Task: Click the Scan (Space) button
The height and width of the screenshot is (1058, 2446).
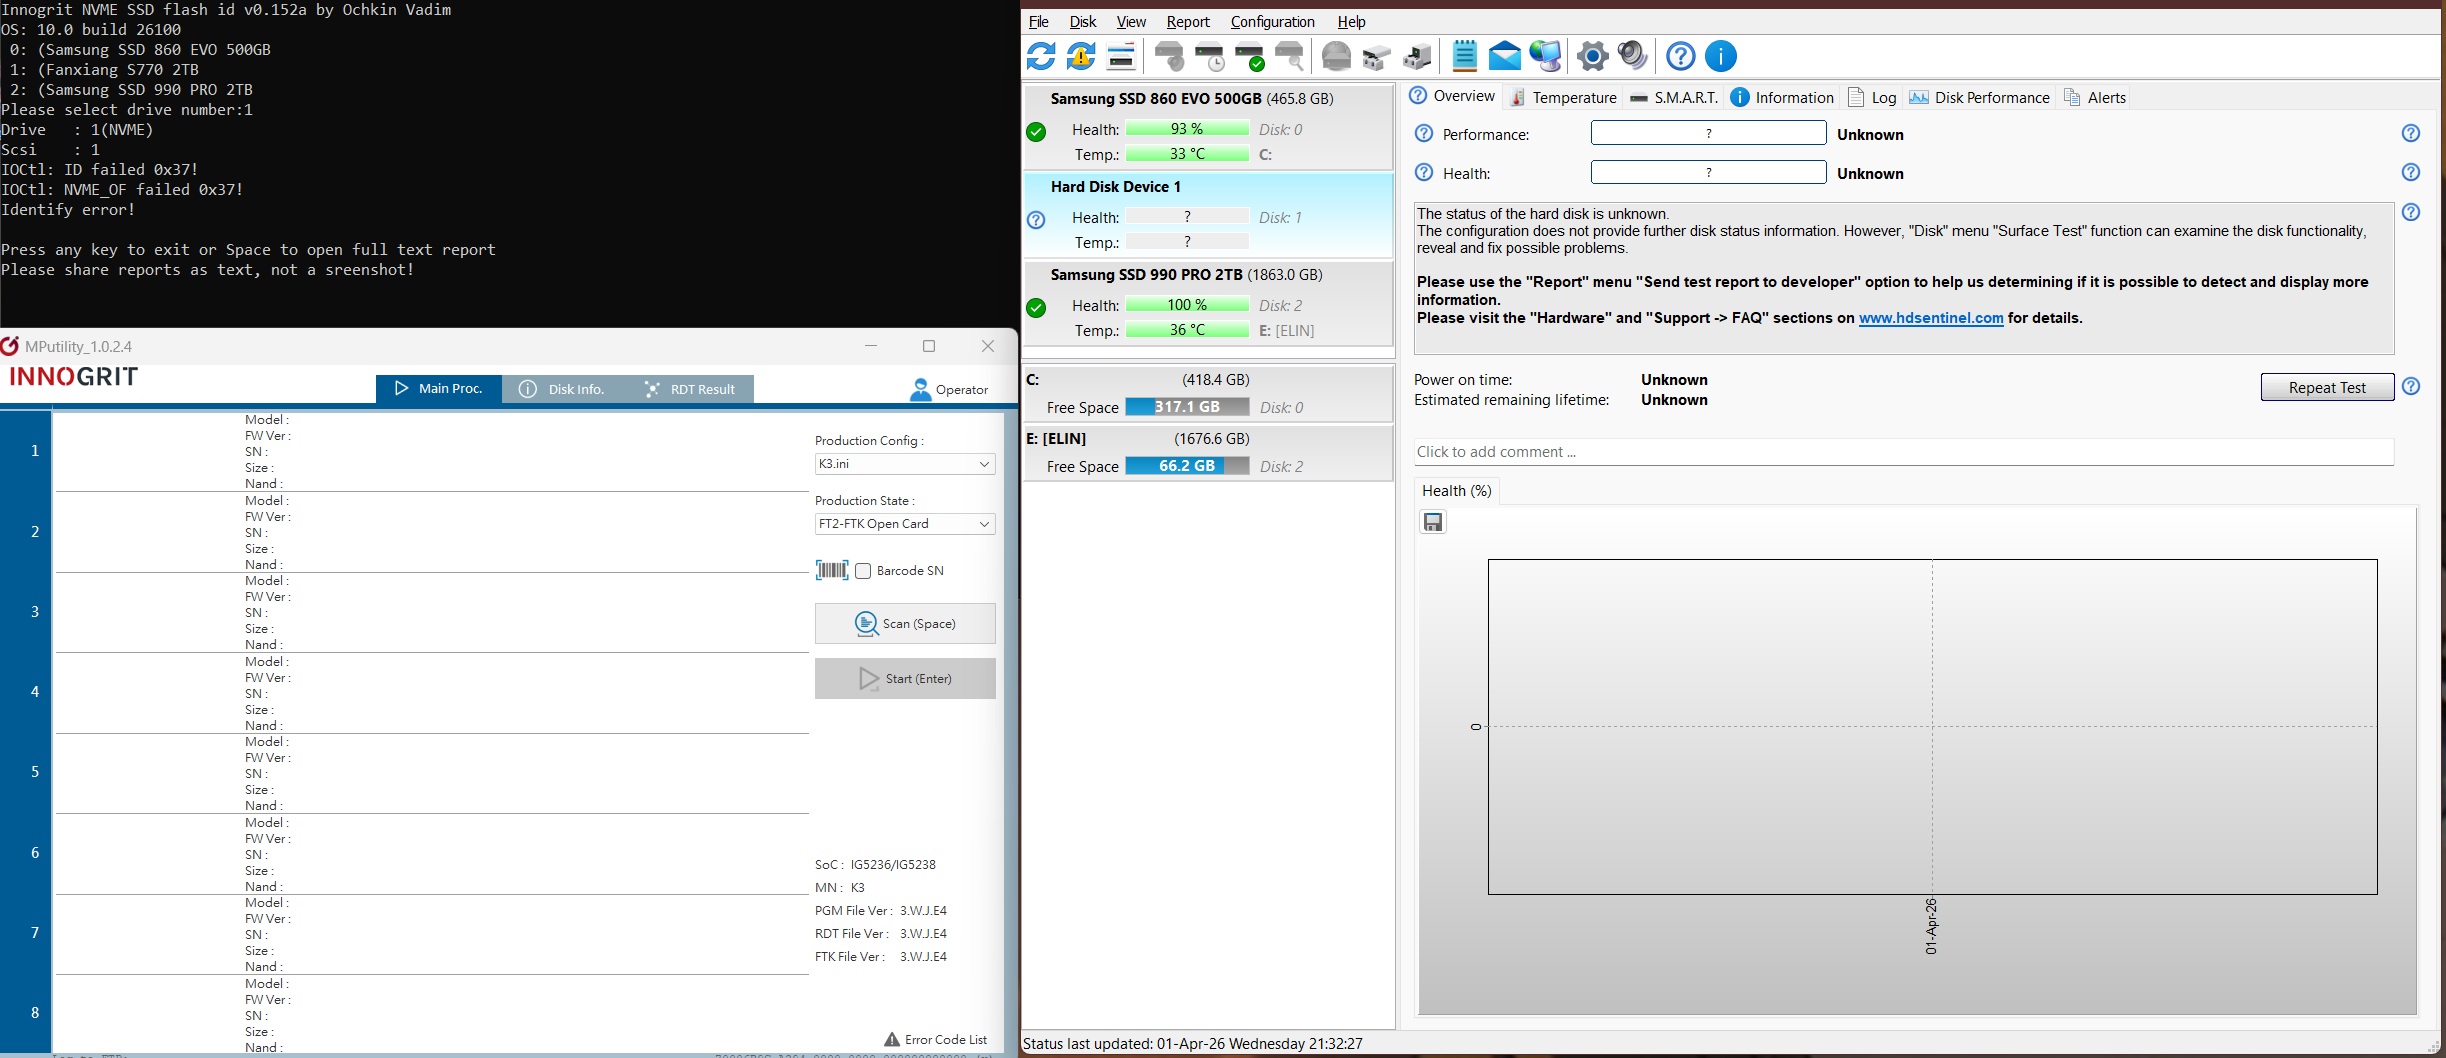Action: [905, 623]
